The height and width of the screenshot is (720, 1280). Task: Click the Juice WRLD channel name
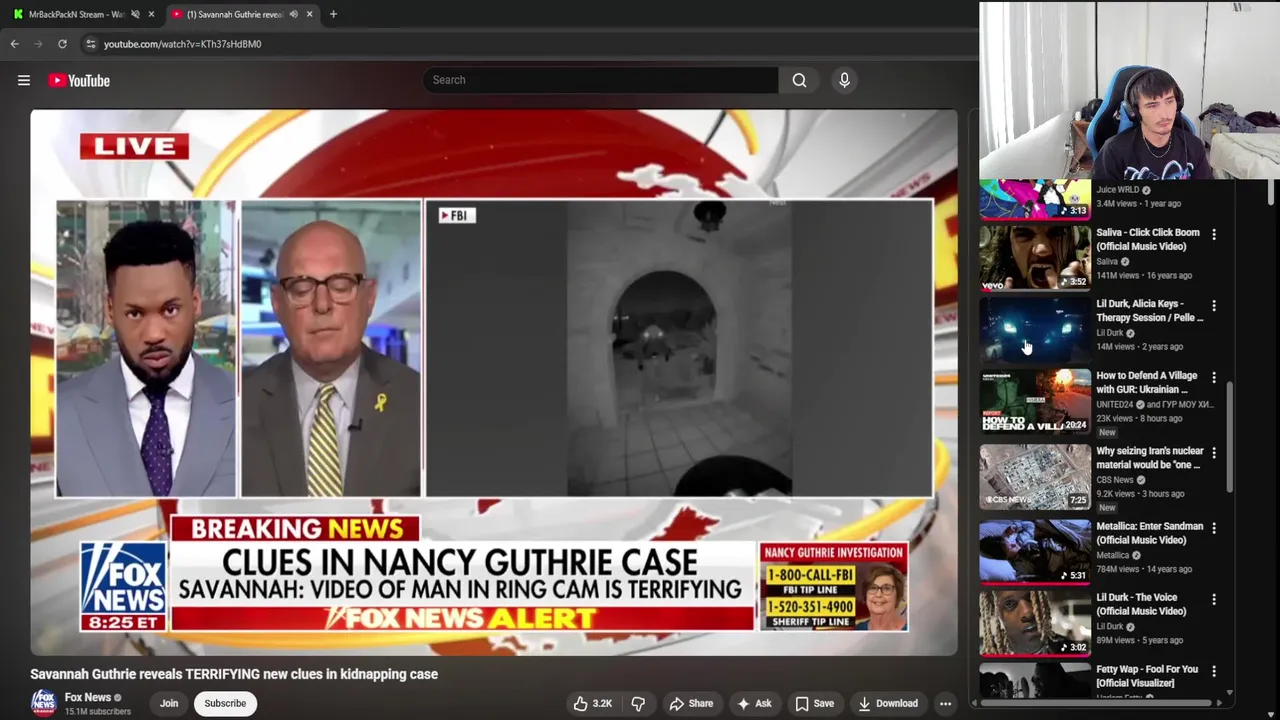1117,189
